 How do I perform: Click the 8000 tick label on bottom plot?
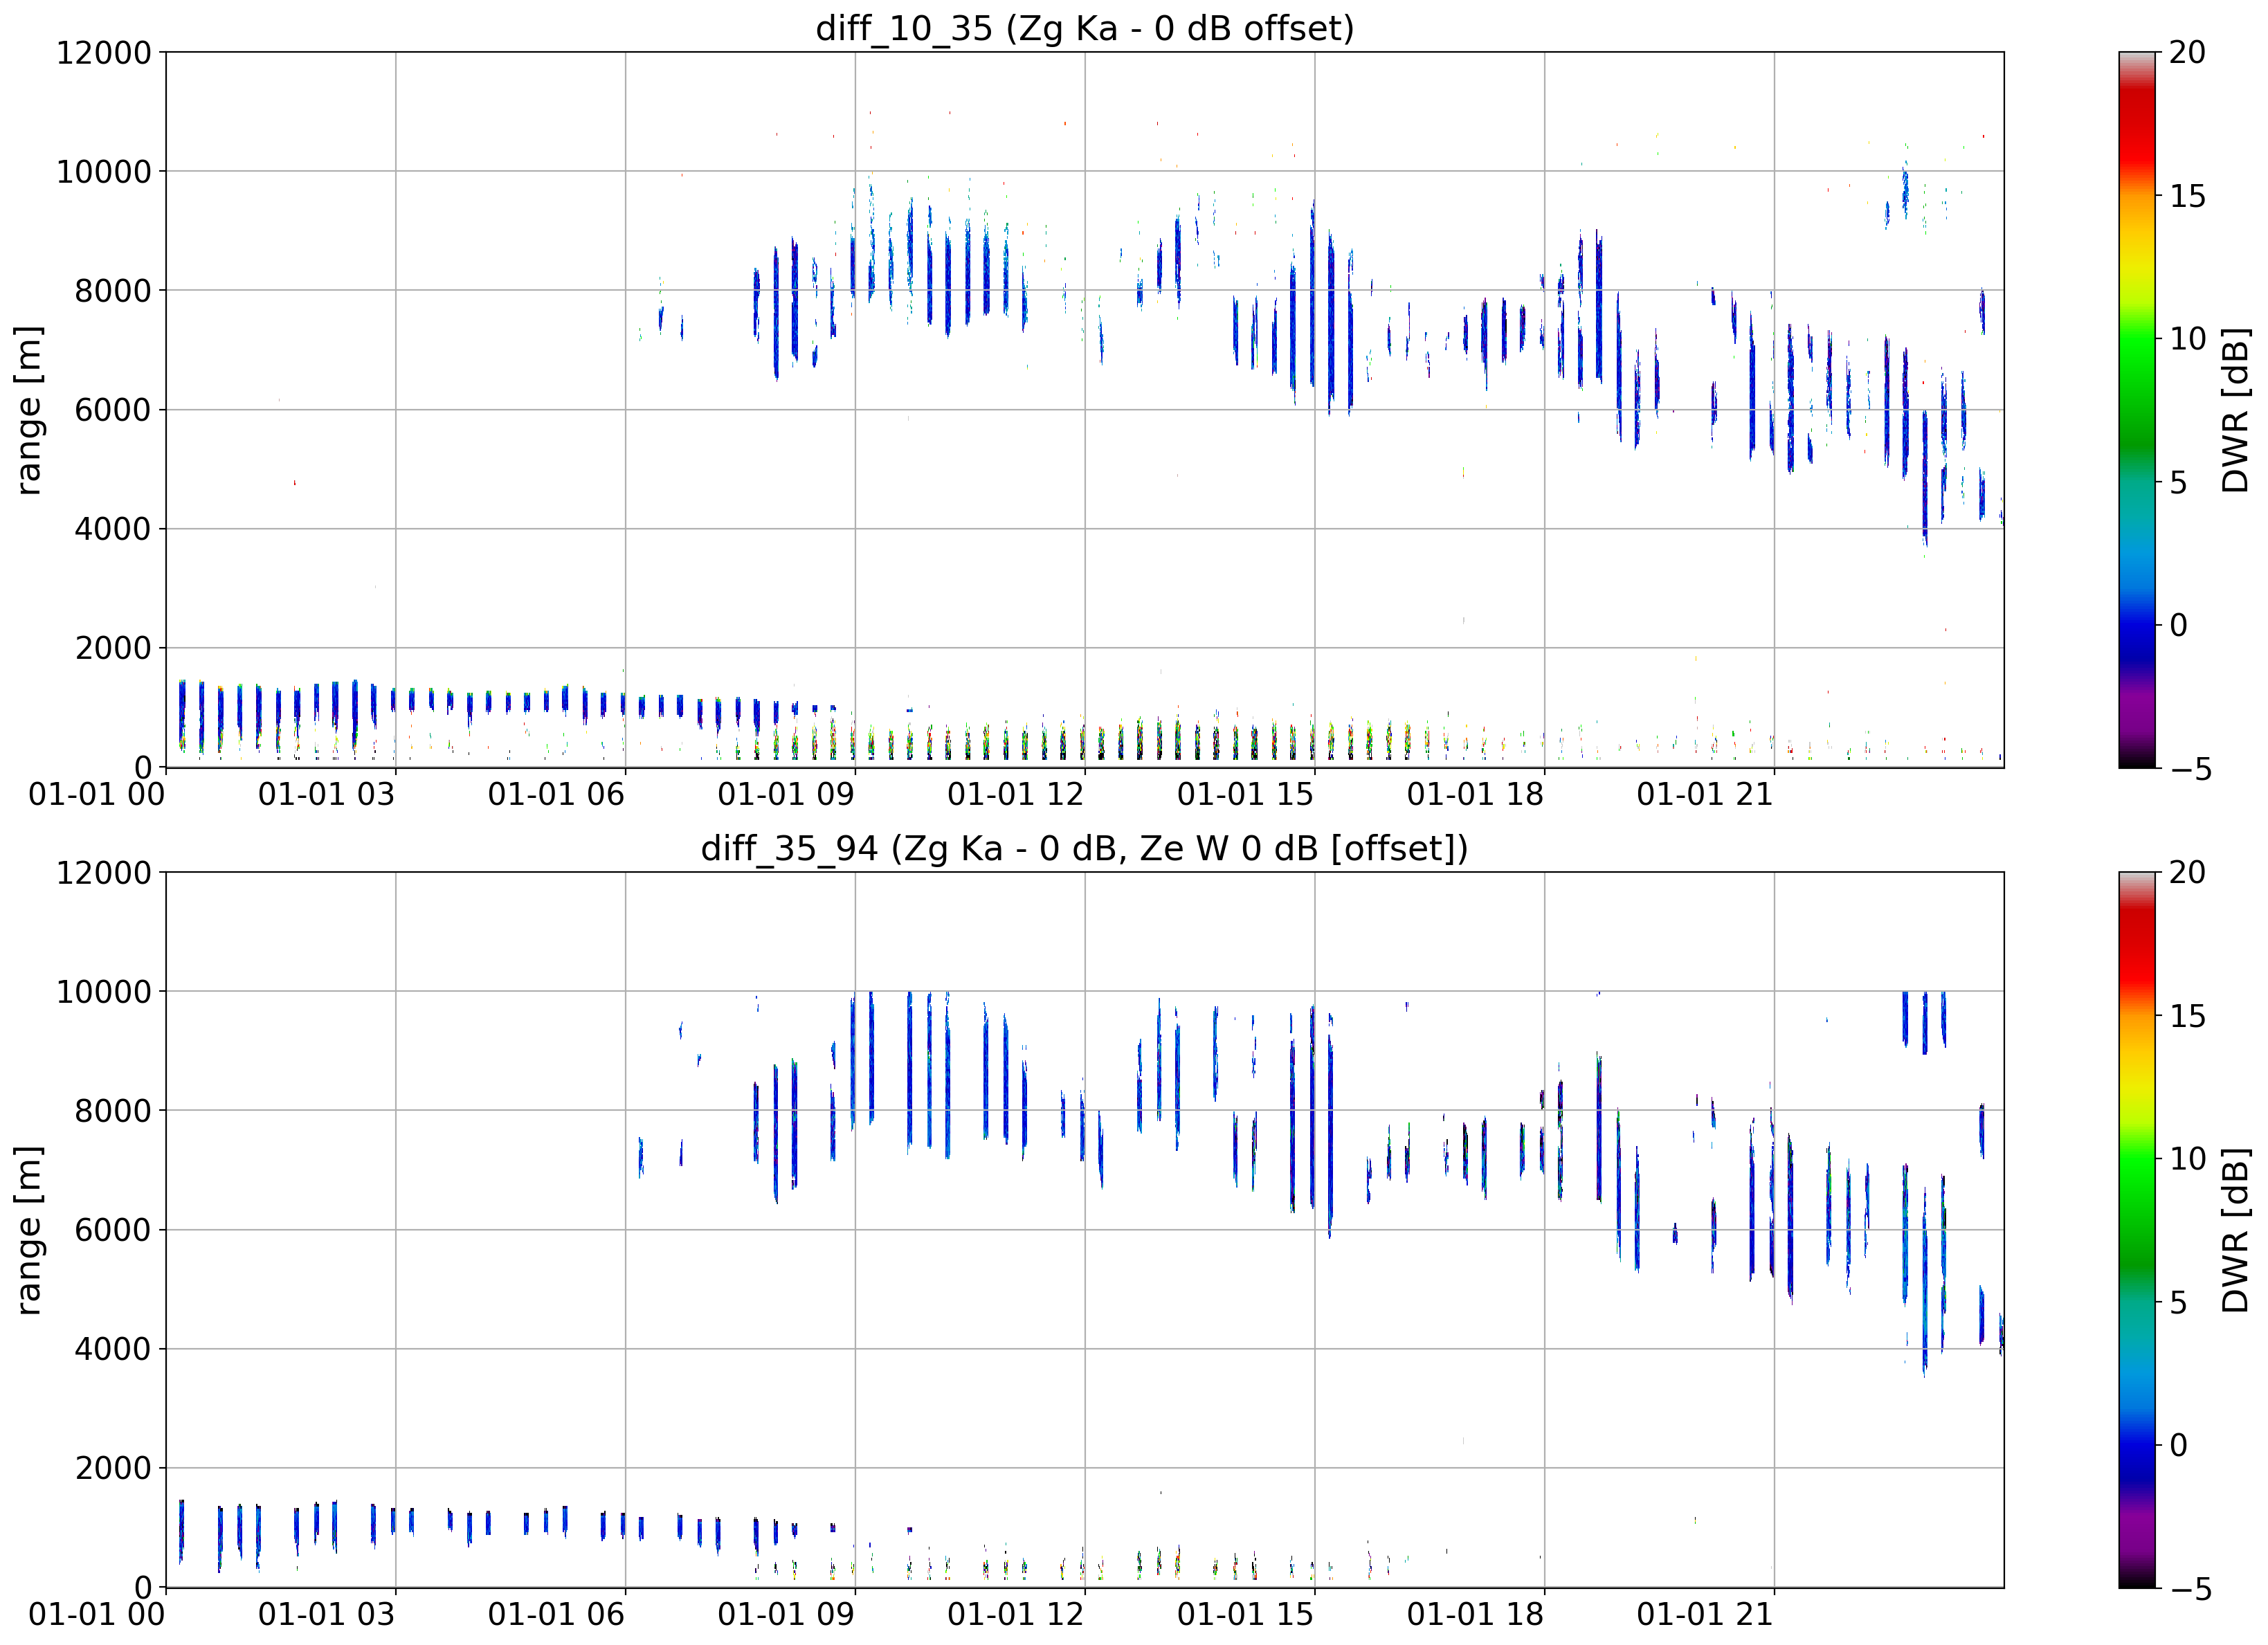point(113,1111)
